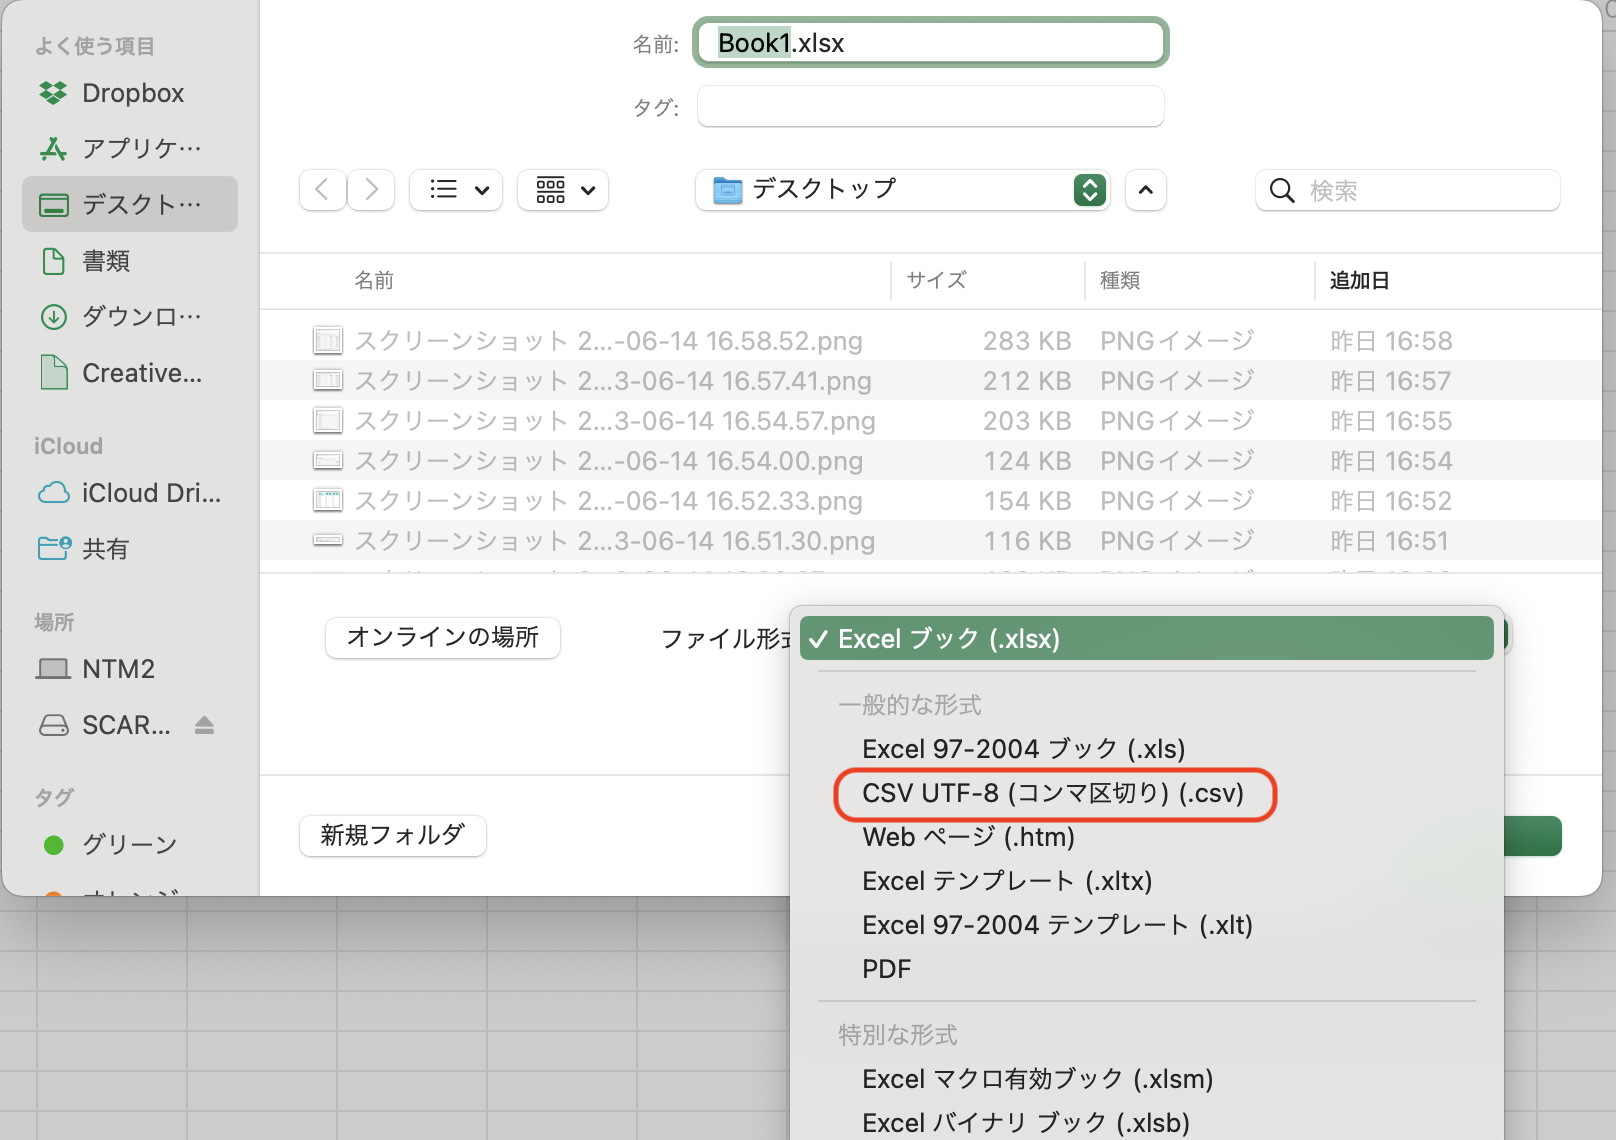
Task: Click the 新規フォルダ button
Action: point(393,835)
